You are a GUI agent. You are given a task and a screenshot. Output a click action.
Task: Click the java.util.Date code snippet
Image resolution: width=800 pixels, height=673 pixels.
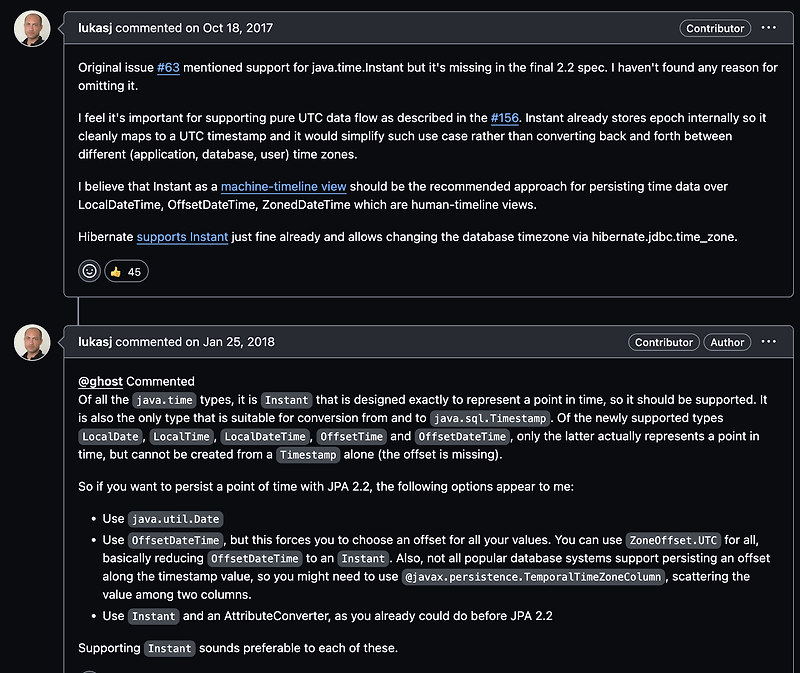pyautogui.click(x=174, y=519)
